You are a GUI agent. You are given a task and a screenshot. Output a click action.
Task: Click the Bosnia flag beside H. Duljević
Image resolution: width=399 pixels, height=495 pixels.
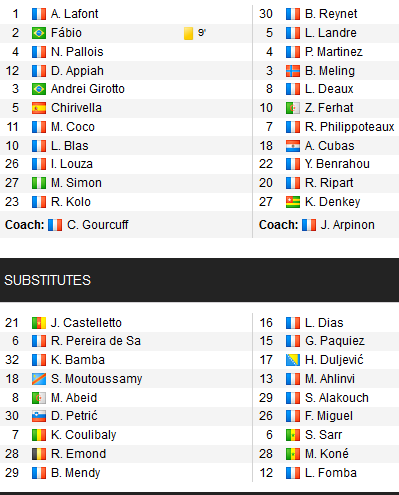point(293,360)
